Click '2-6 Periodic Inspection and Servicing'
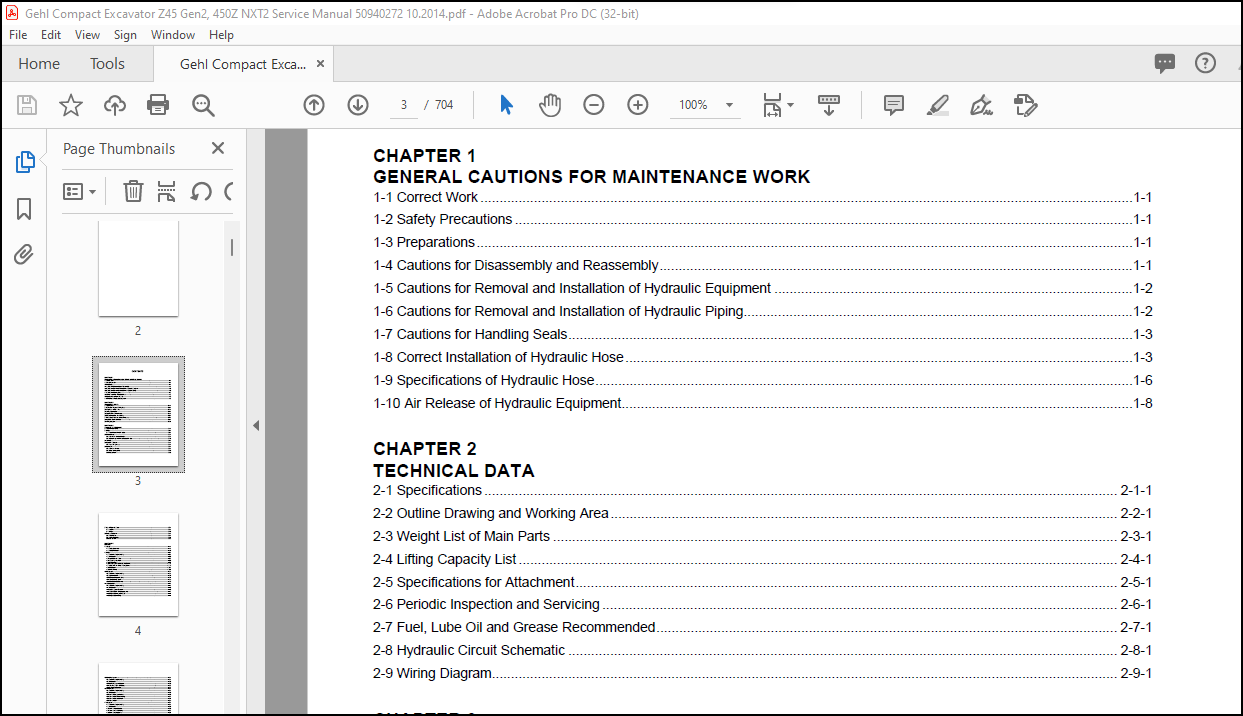 pos(762,604)
